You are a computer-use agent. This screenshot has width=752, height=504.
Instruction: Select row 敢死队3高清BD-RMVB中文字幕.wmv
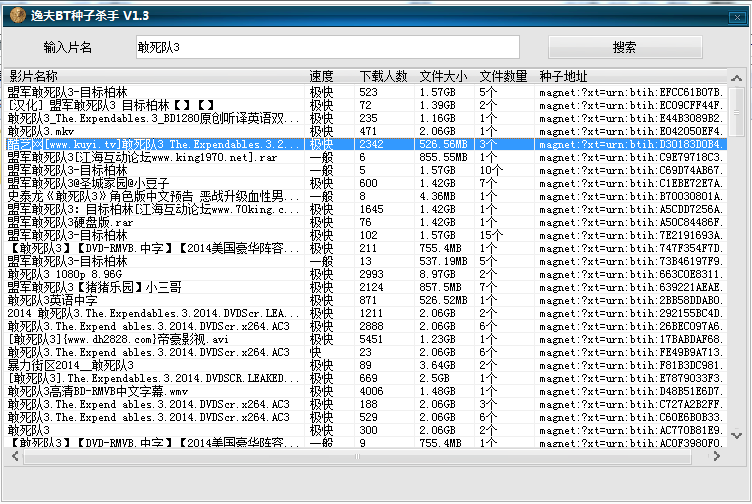tap(365, 391)
